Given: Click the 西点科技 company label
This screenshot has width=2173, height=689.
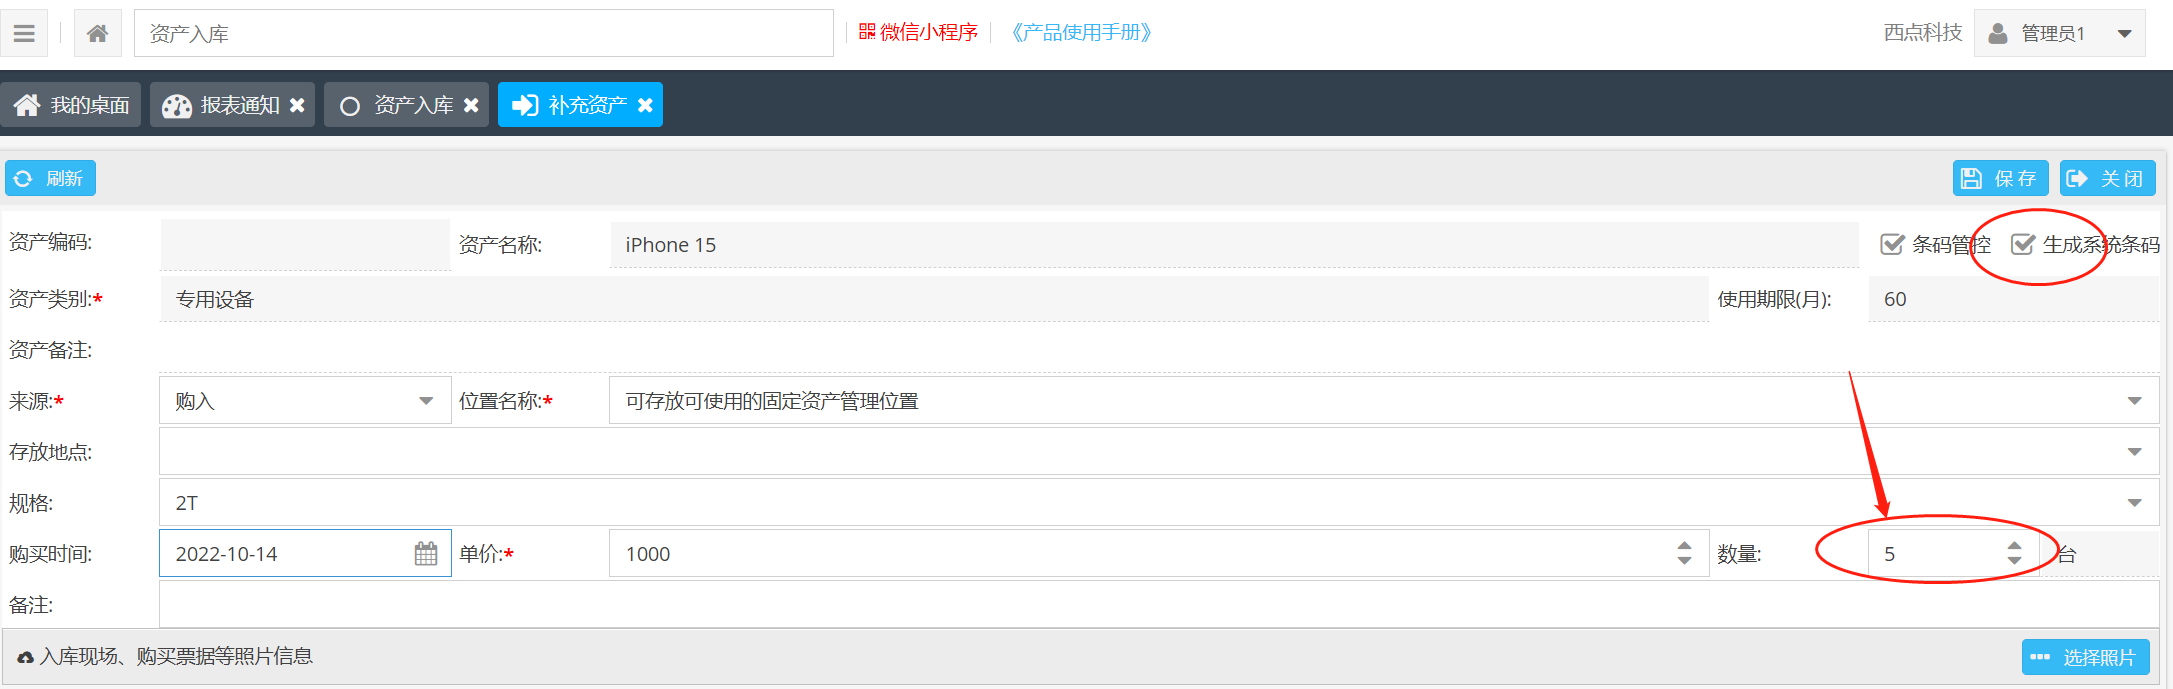Looking at the screenshot, I should pos(1922,33).
